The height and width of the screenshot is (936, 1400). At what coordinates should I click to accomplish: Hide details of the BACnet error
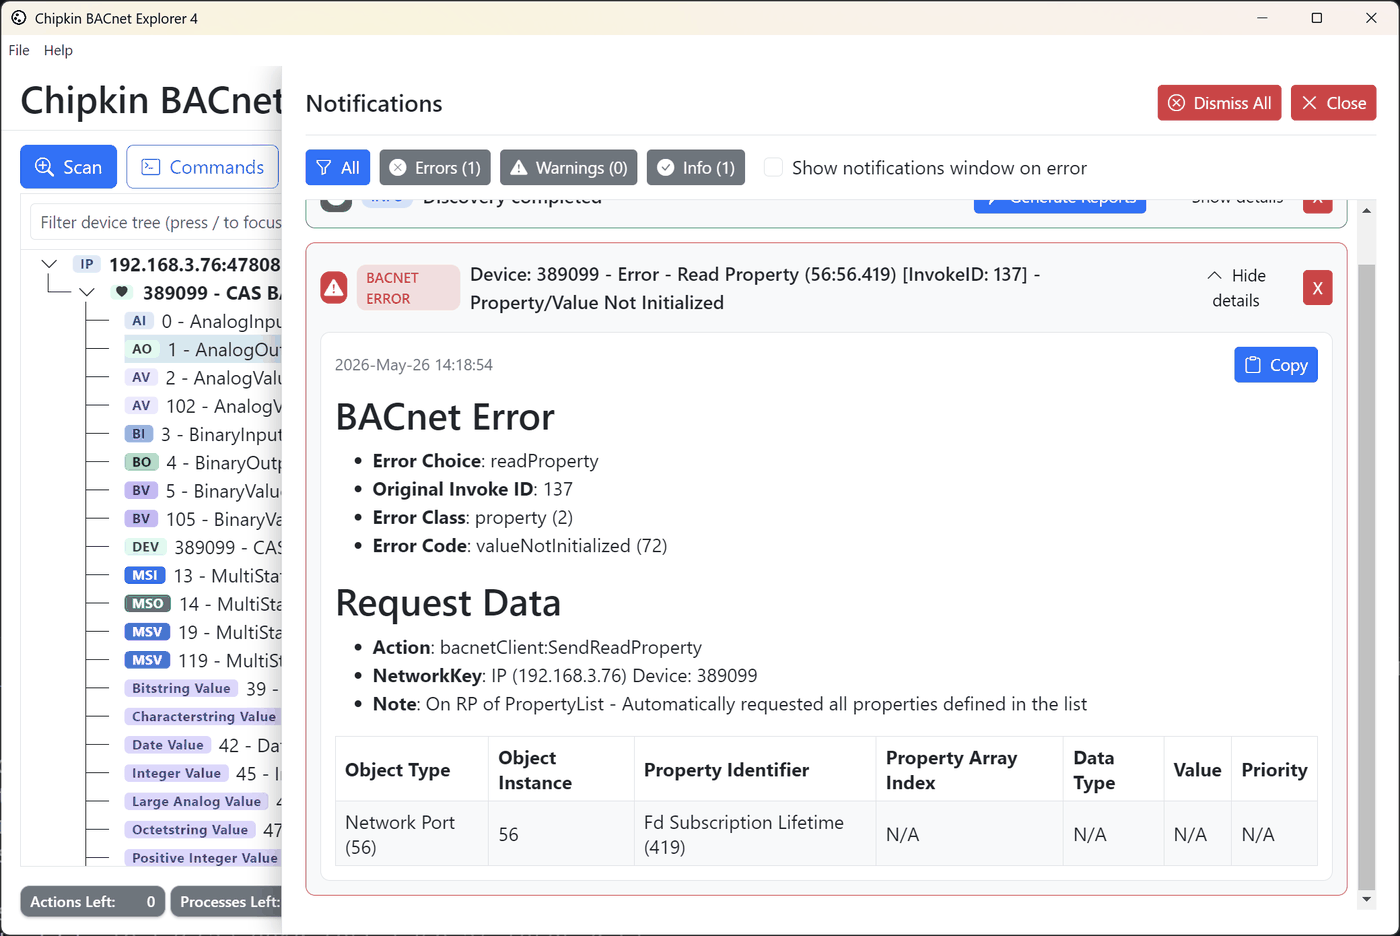pos(1237,288)
